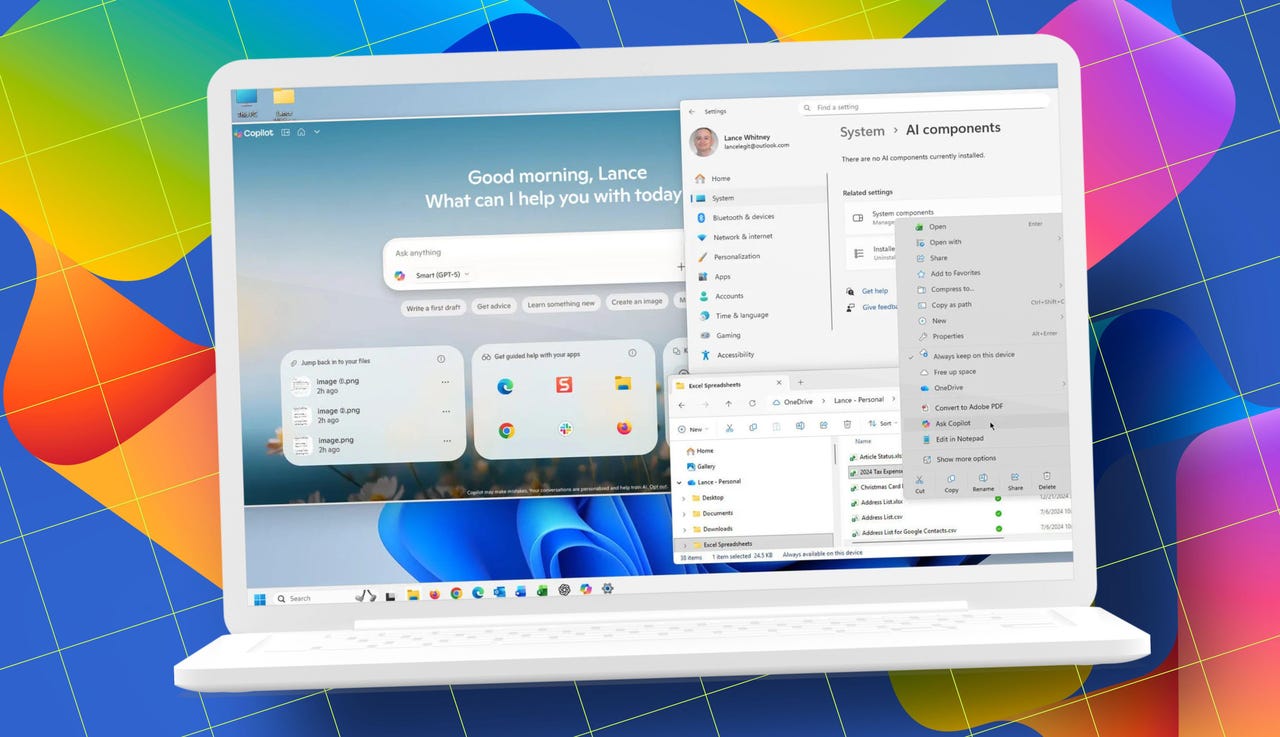Open Edge from the guided help widget
Viewport: 1280px width, 737px height.
click(x=505, y=387)
